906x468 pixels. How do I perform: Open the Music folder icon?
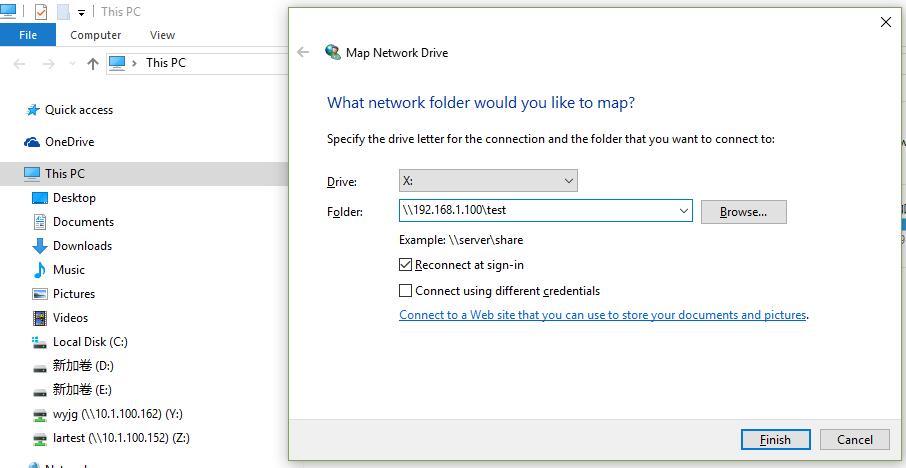40,270
